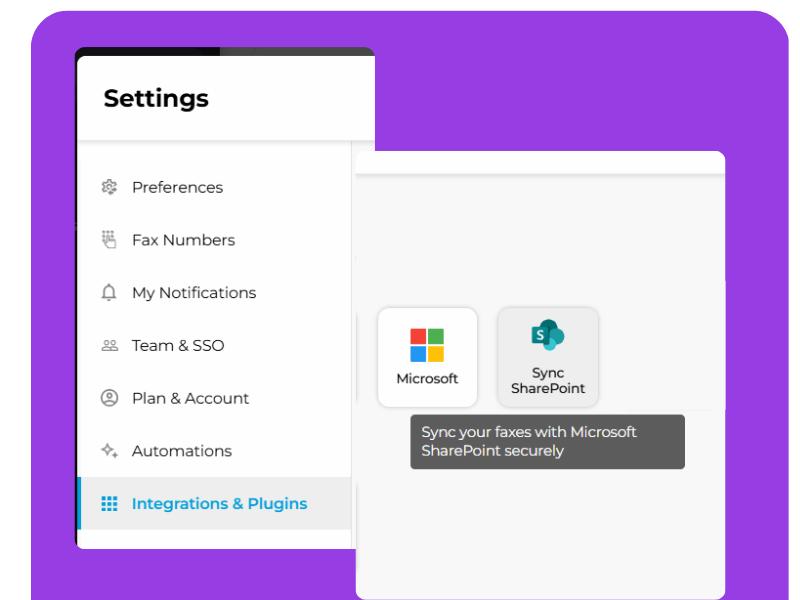Image resolution: width=800 pixels, height=600 pixels.
Task: Select Integrations & Plugins menu item
Action: 215,504
